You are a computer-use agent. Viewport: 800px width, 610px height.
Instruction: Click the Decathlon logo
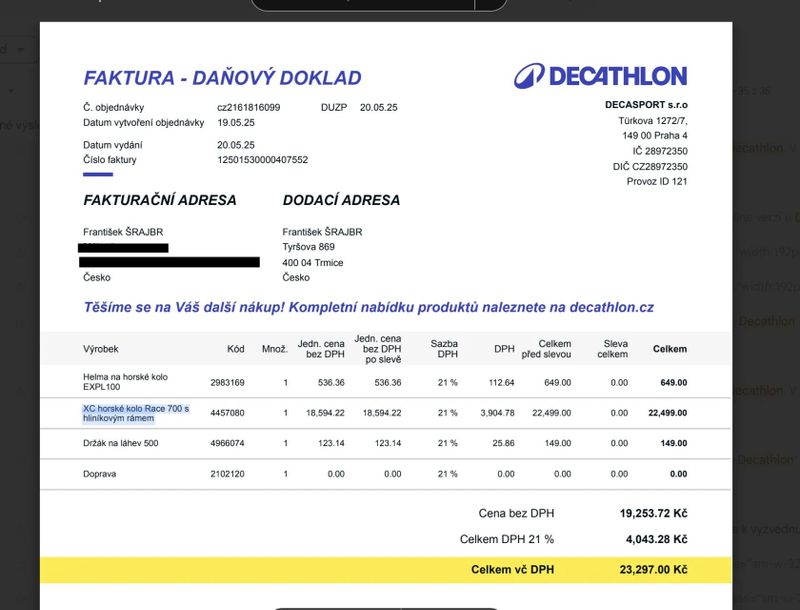[600, 76]
